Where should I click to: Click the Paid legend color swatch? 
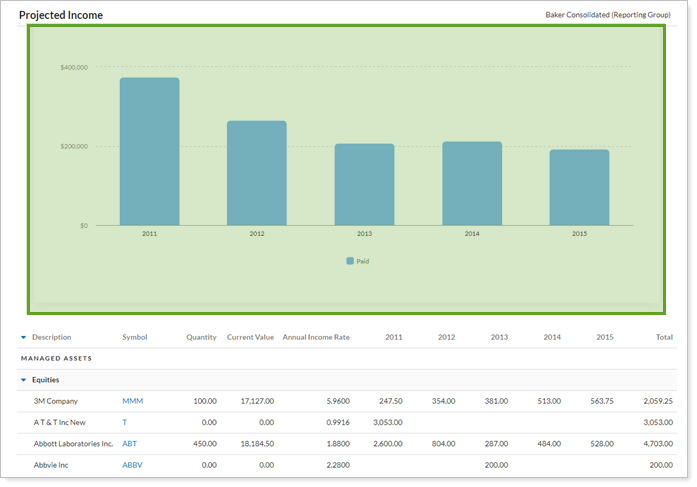(x=350, y=260)
